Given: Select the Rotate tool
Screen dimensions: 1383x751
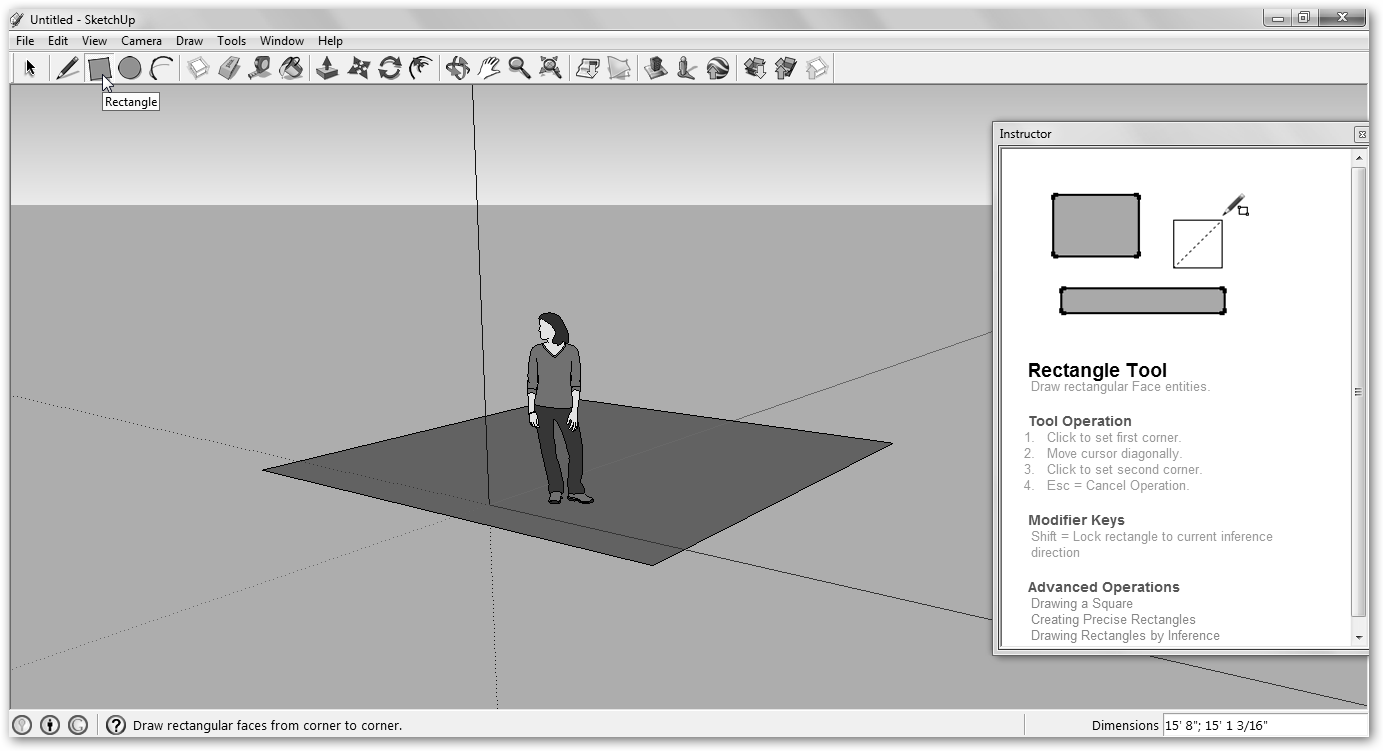Looking at the screenshot, I should point(389,68).
